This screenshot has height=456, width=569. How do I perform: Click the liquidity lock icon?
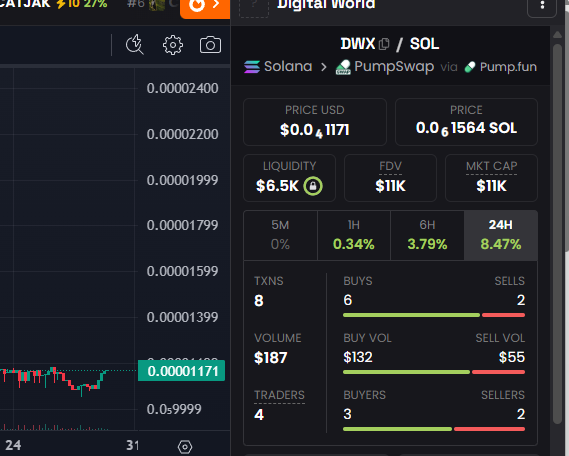[x=313, y=186]
